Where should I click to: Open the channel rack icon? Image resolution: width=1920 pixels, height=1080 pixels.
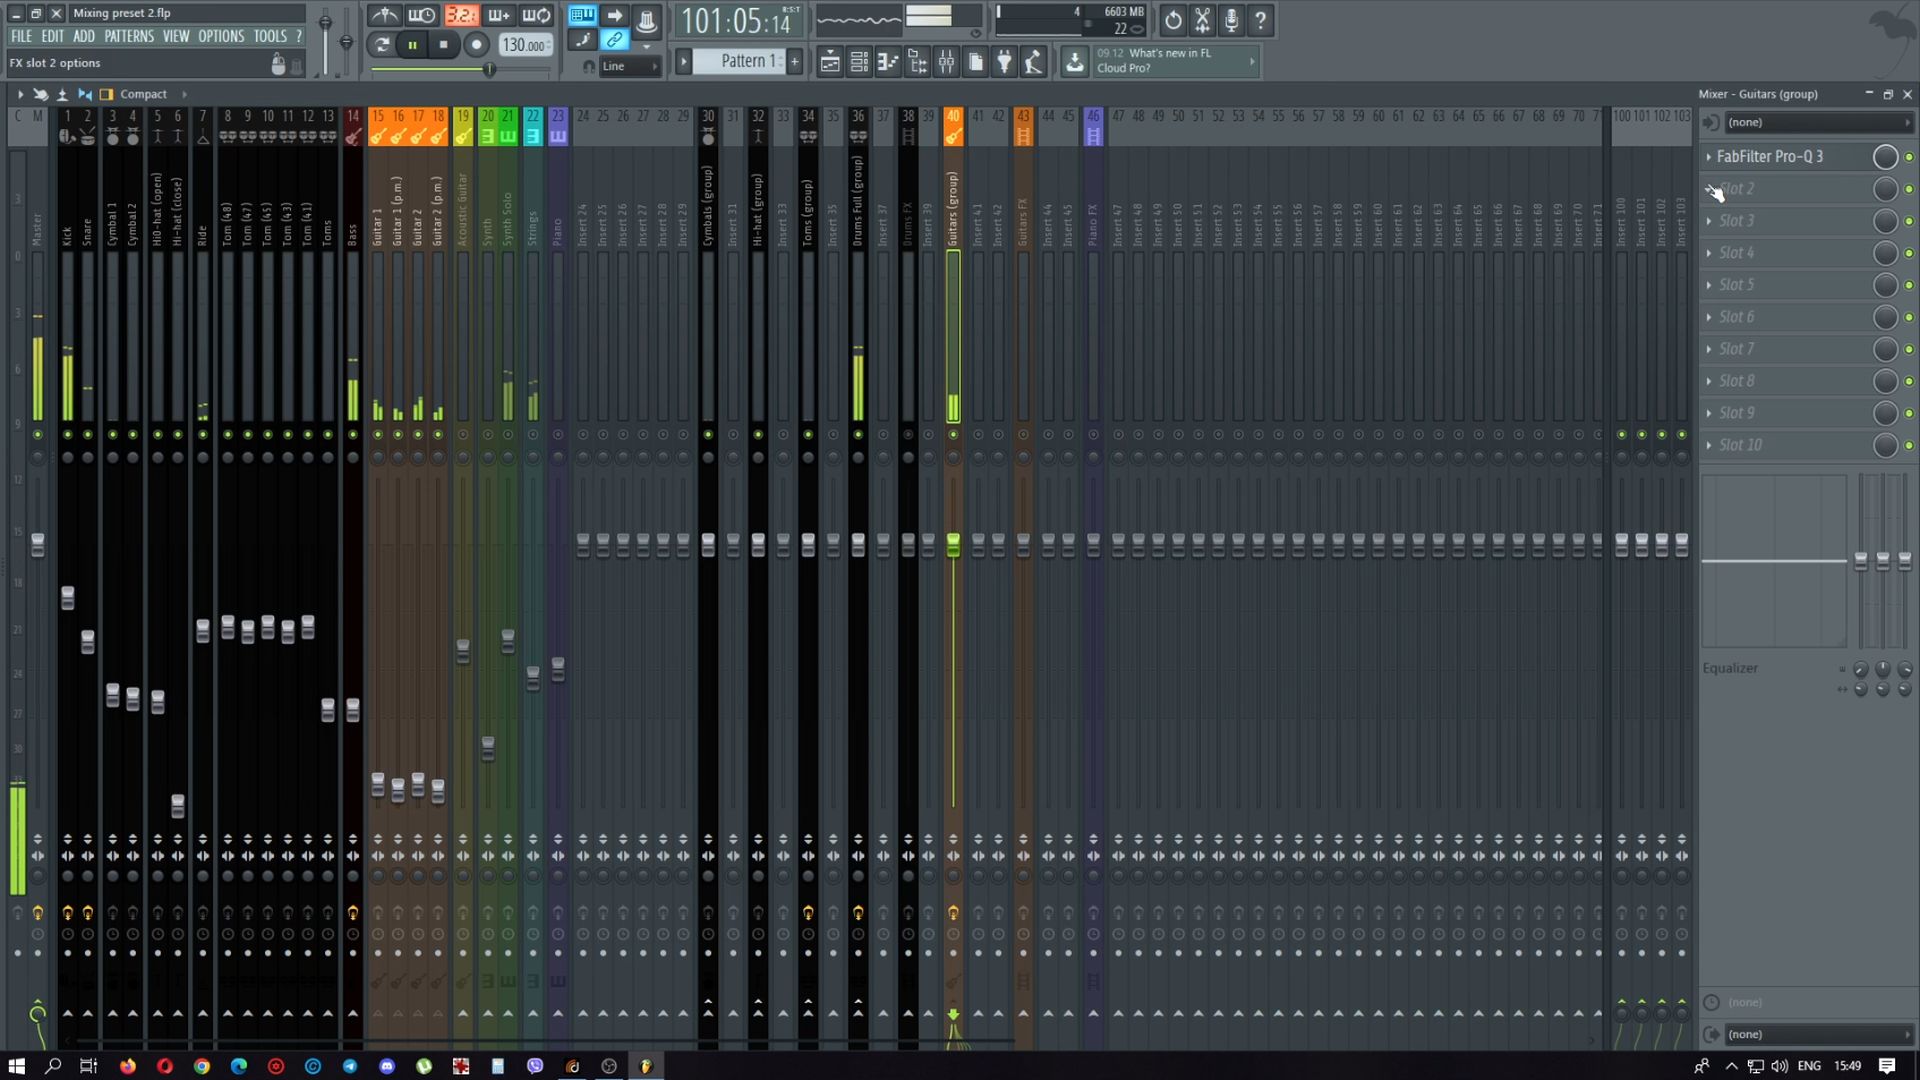click(x=859, y=62)
